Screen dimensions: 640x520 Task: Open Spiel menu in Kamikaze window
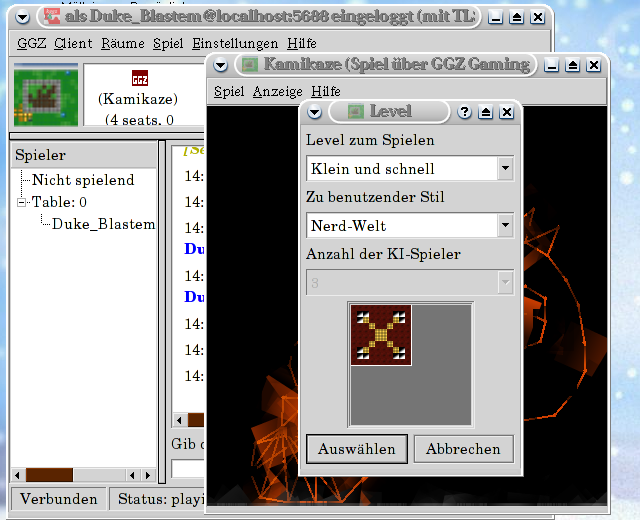pyautogui.click(x=229, y=91)
